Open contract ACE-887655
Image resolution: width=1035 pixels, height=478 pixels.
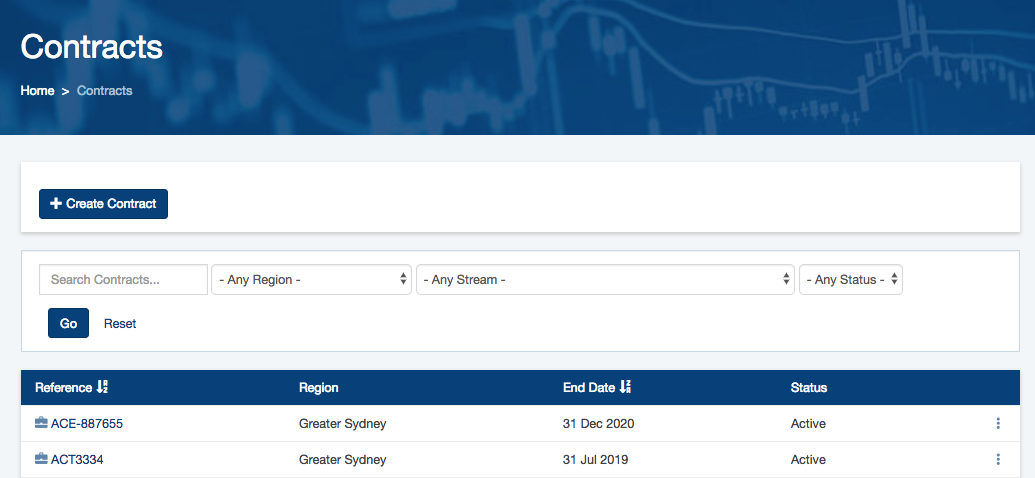(x=86, y=423)
